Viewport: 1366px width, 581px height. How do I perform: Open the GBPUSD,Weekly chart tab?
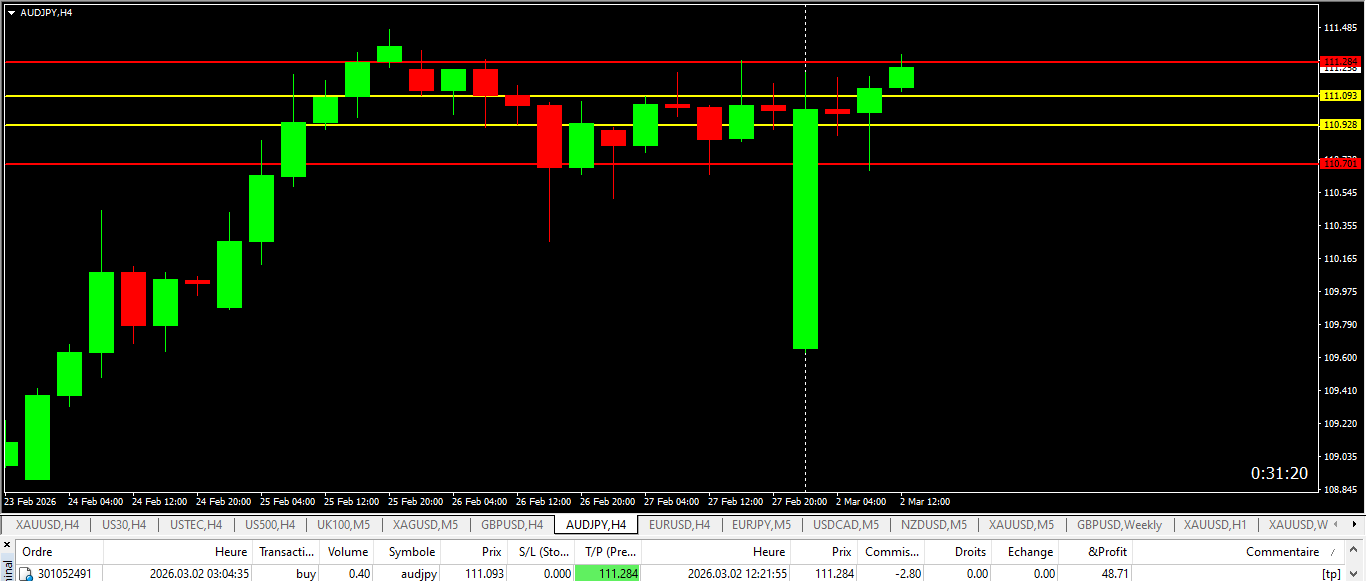point(1120,524)
